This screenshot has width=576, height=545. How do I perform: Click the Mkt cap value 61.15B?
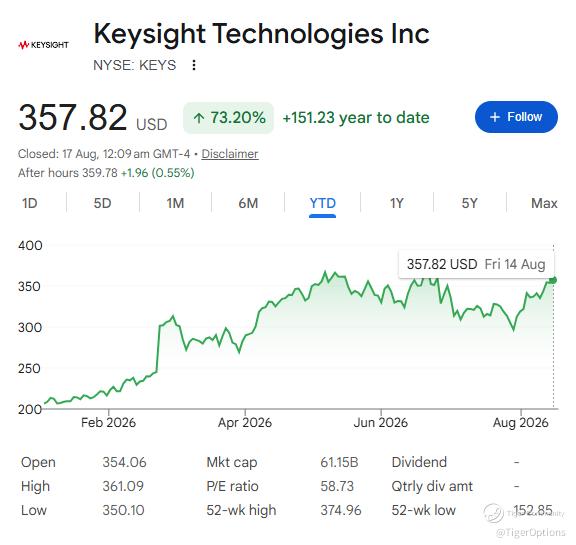pyautogui.click(x=339, y=462)
